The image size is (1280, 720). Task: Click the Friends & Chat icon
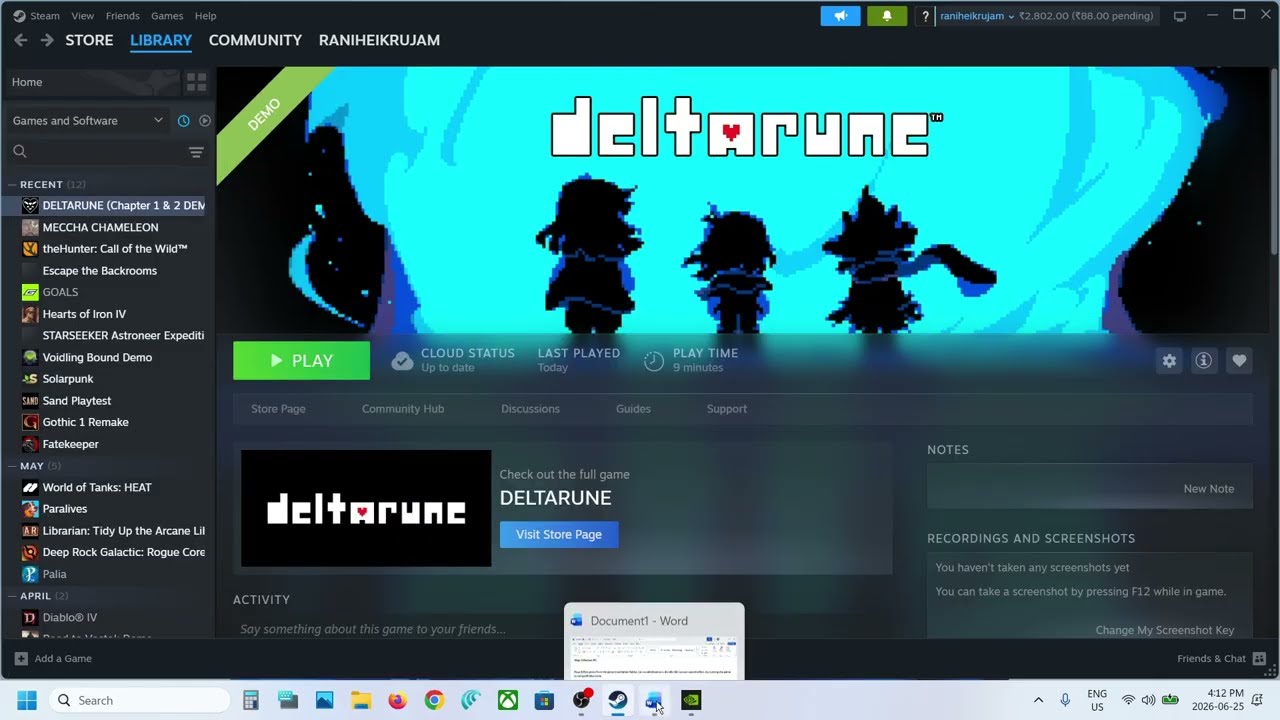tap(1259, 658)
